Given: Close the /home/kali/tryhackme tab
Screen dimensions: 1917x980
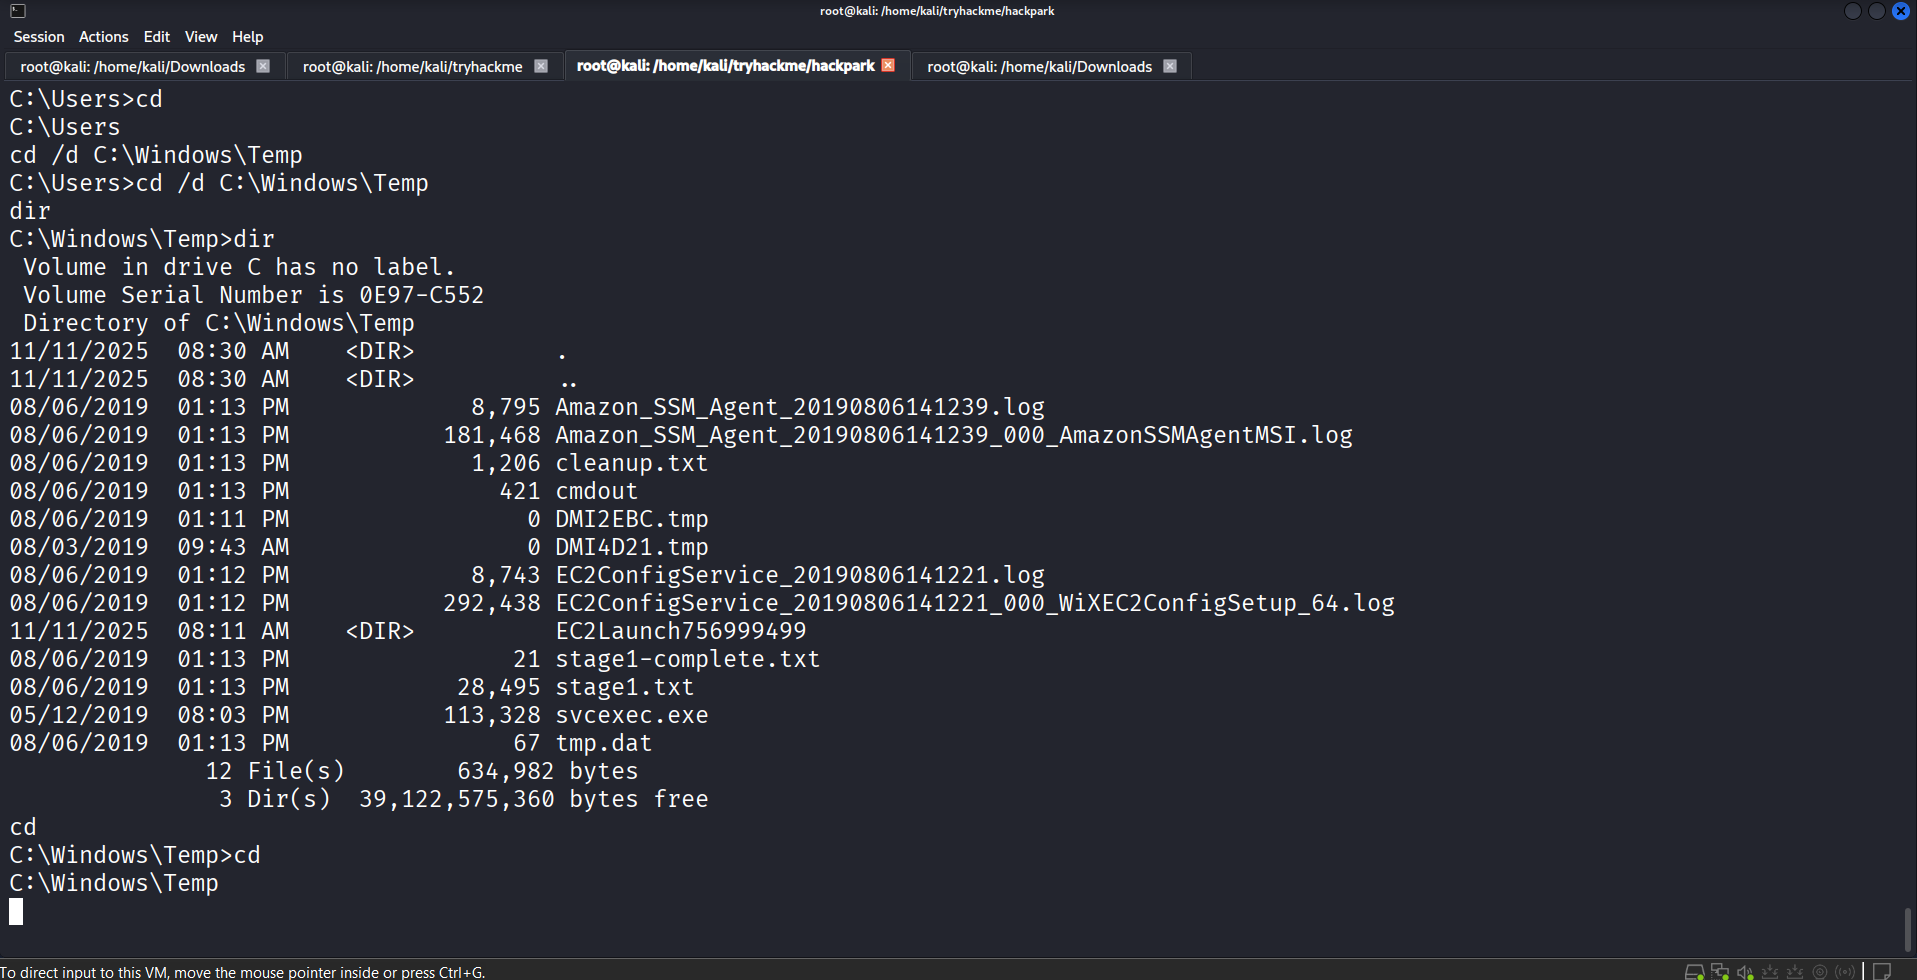Looking at the screenshot, I should click(x=541, y=66).
